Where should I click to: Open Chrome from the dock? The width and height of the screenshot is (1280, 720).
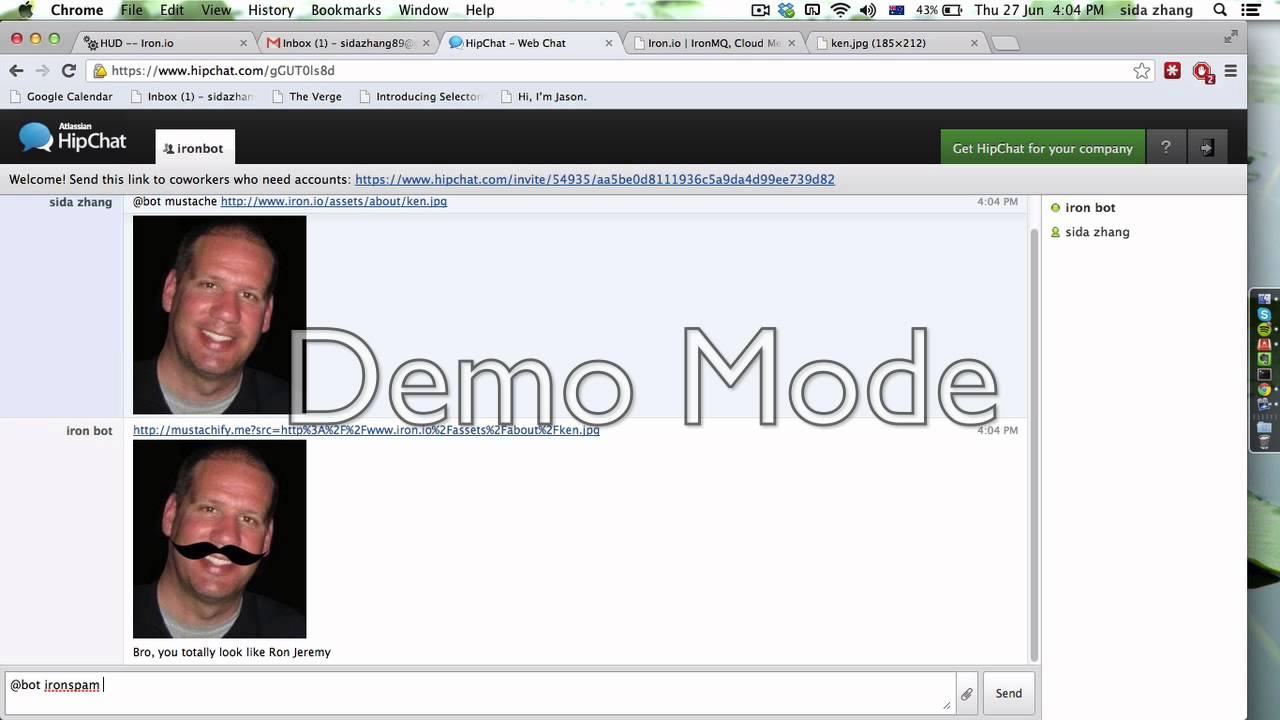point(1264,390)
